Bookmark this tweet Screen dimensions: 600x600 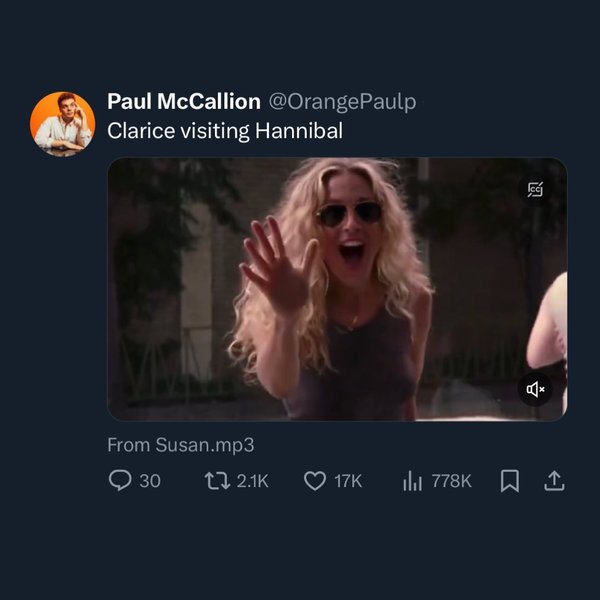(x=509, y=481)
